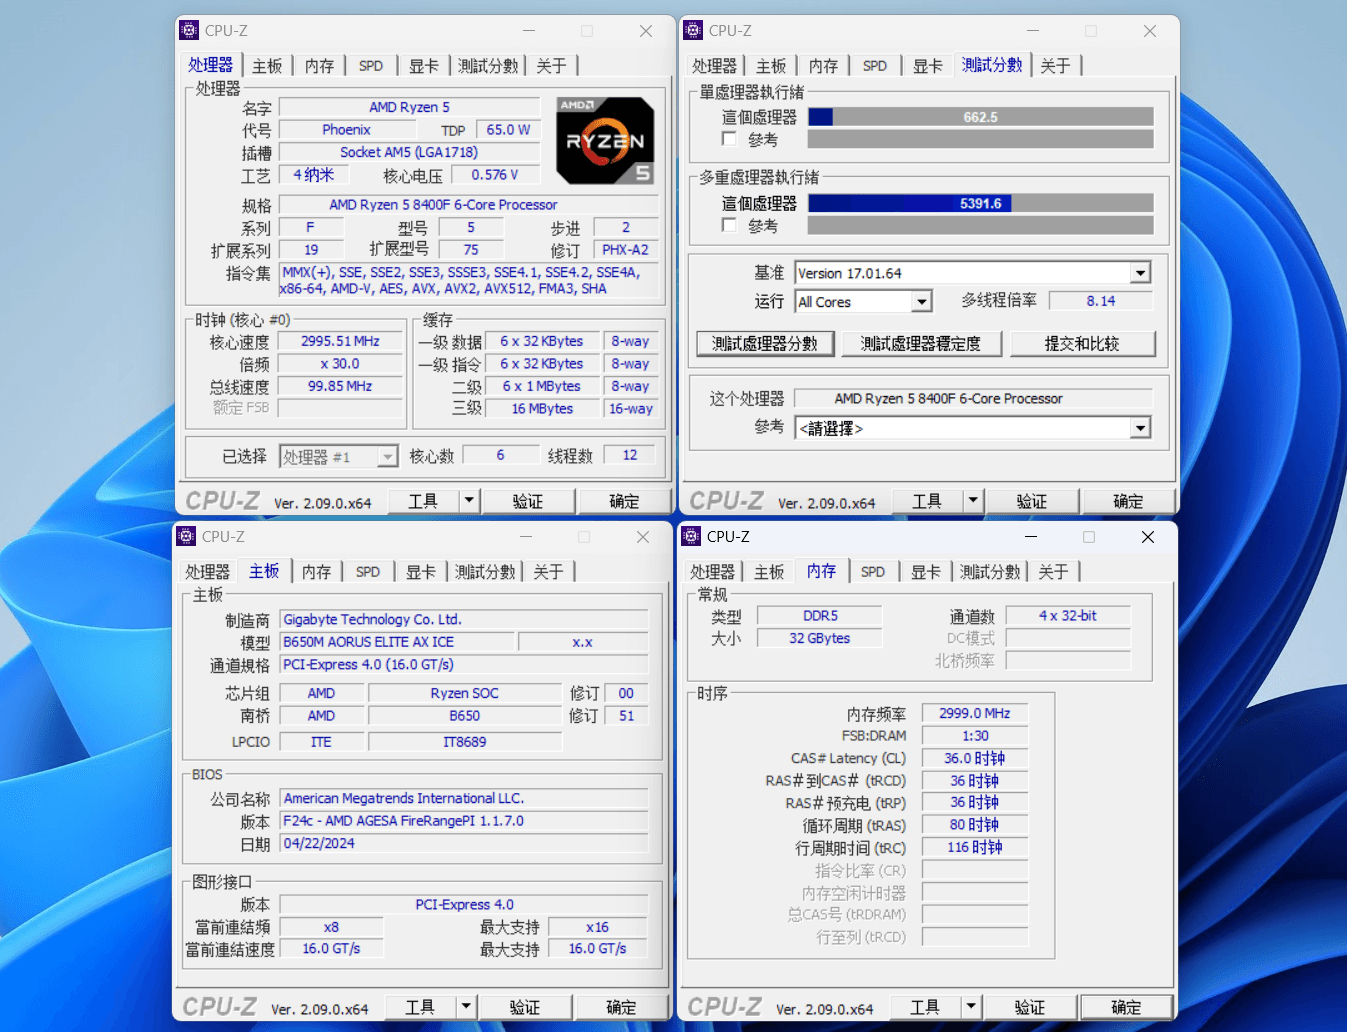Click the AMD Ryzen 5 logo image

click(604, 140)
